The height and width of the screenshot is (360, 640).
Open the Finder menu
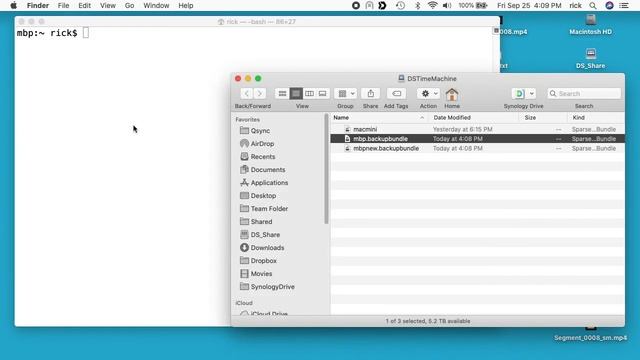tap(38, 6)
